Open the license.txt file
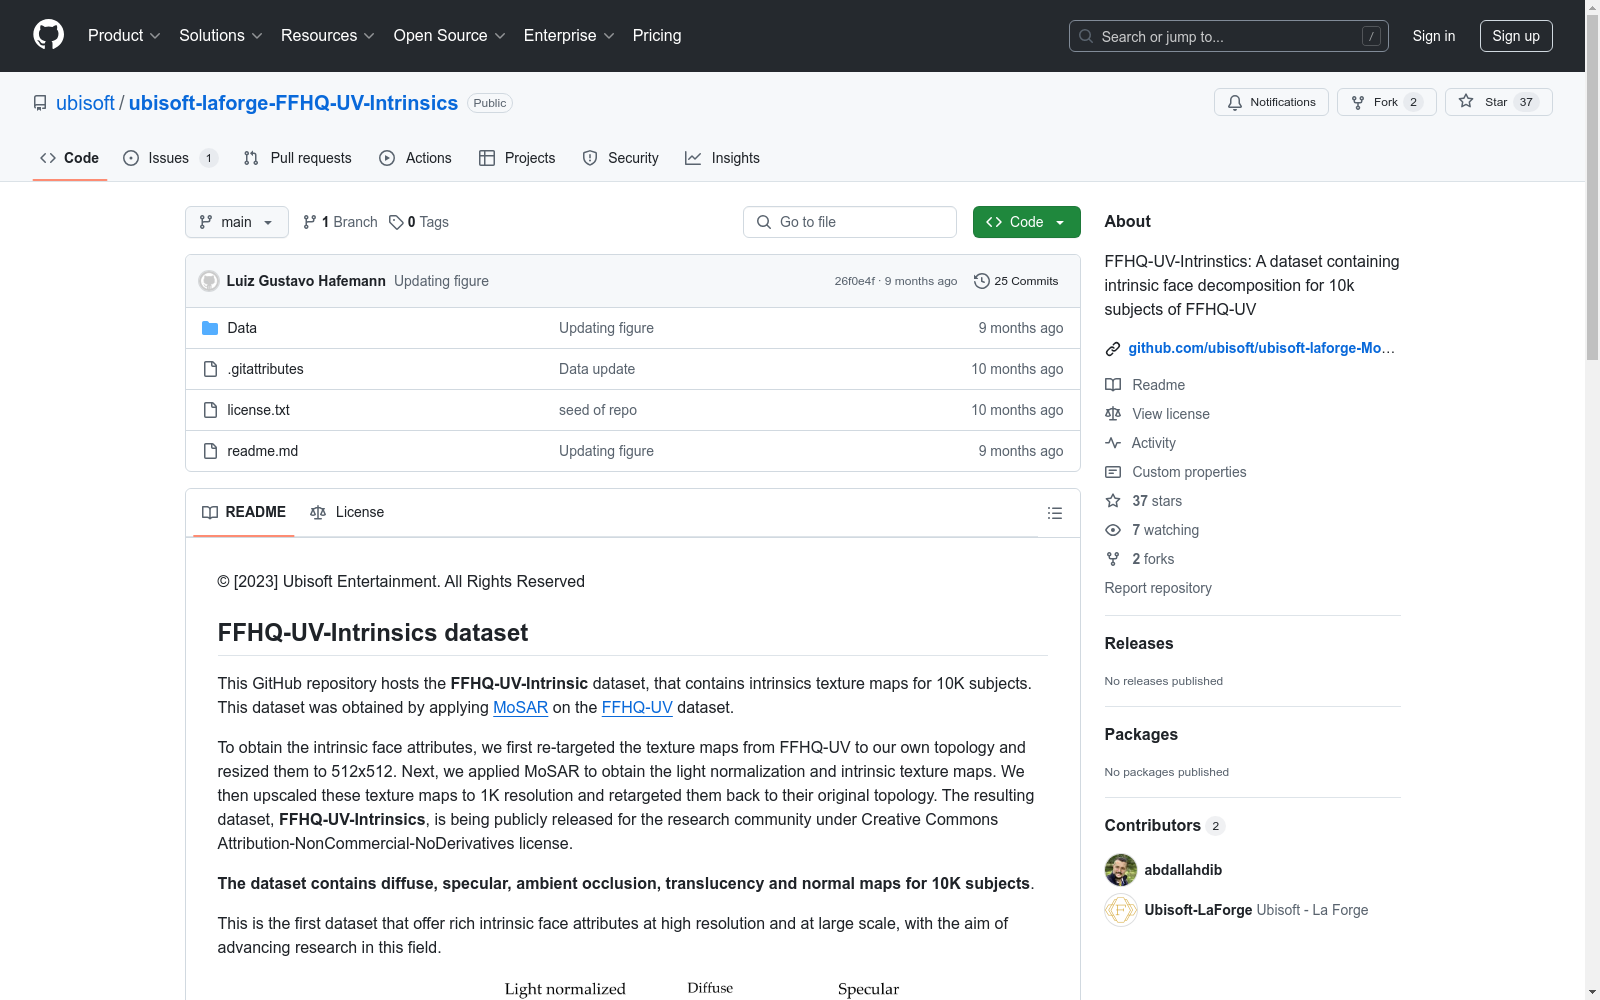Screen dimensions: 1600x1000 point(258,410)
